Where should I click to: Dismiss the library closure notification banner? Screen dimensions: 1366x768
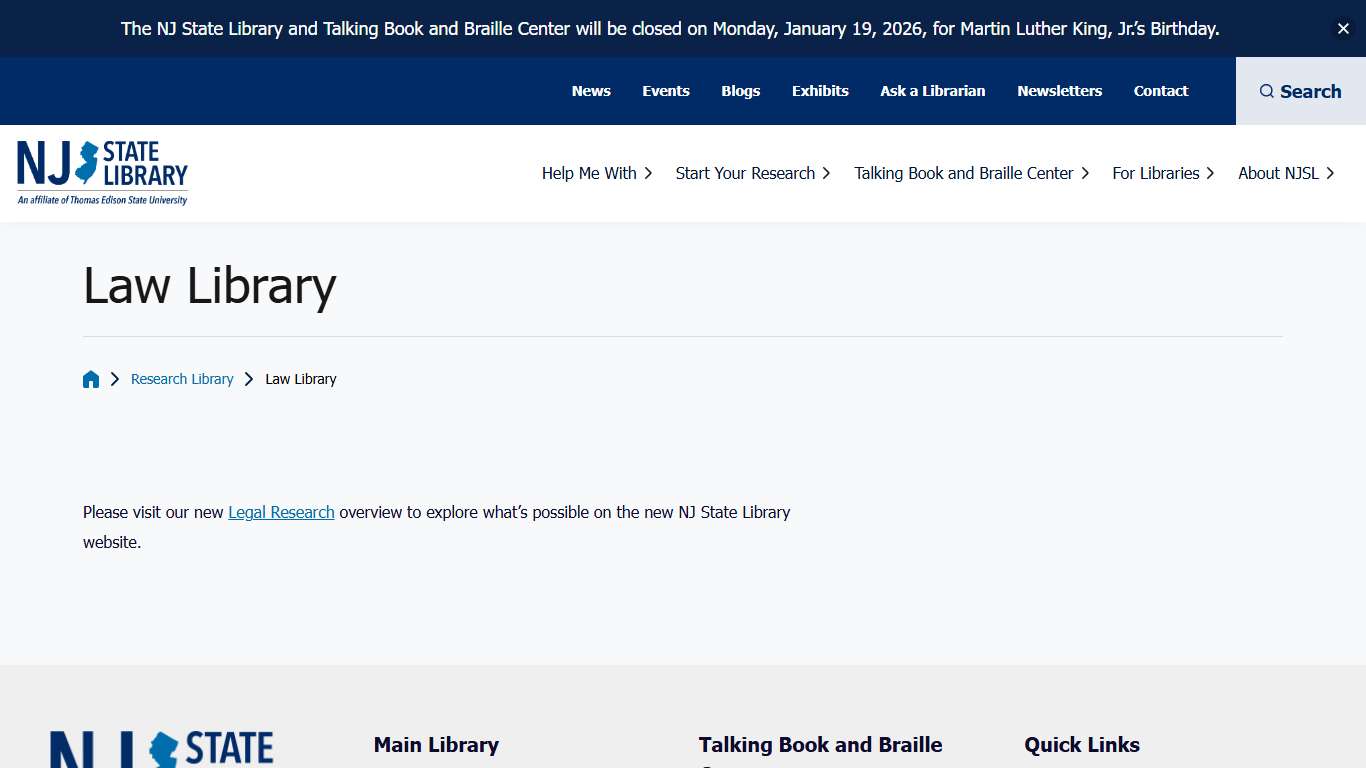coord(1343,28)
